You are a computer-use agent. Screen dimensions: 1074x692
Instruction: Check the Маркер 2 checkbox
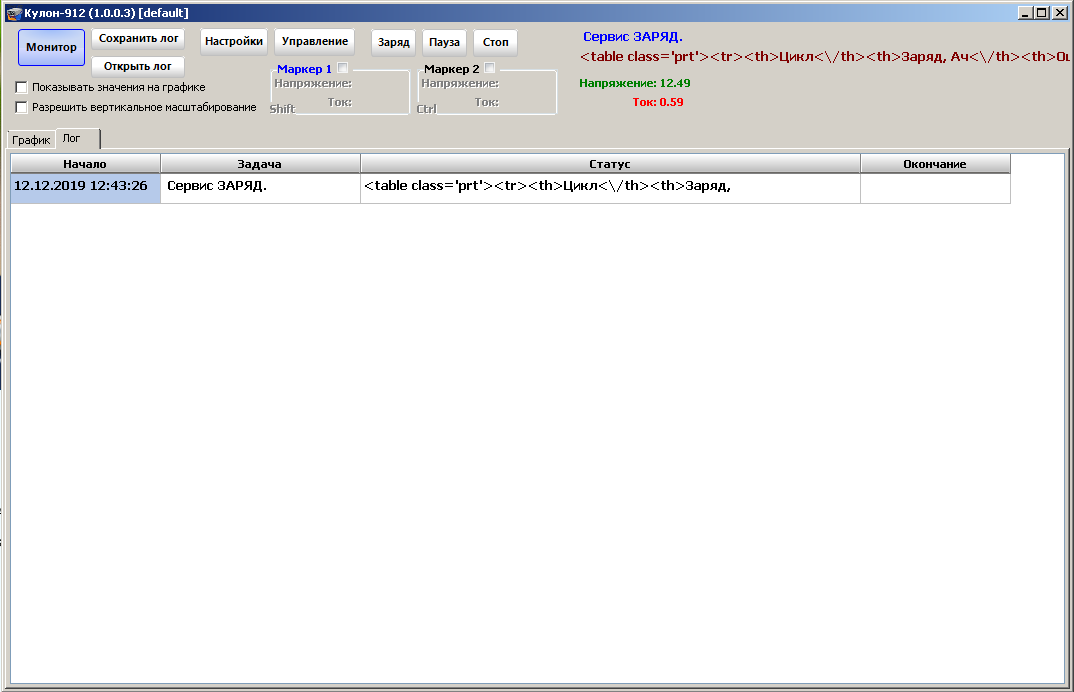click(490, 68)
